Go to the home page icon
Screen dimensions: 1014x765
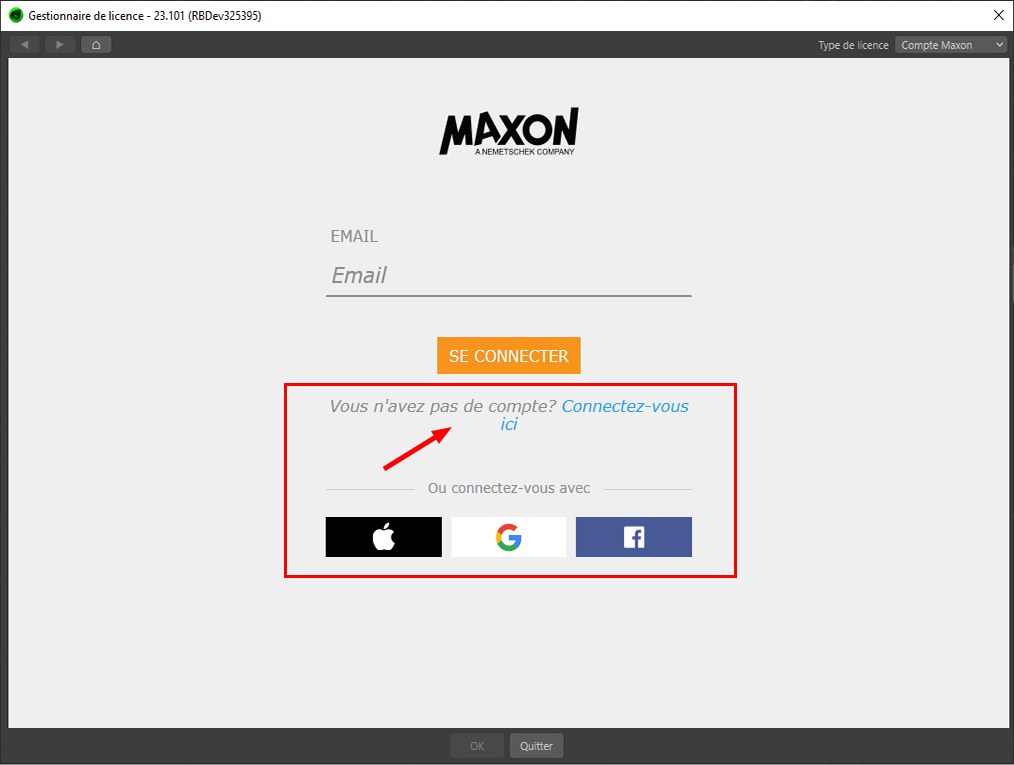(x=96, y=45)
